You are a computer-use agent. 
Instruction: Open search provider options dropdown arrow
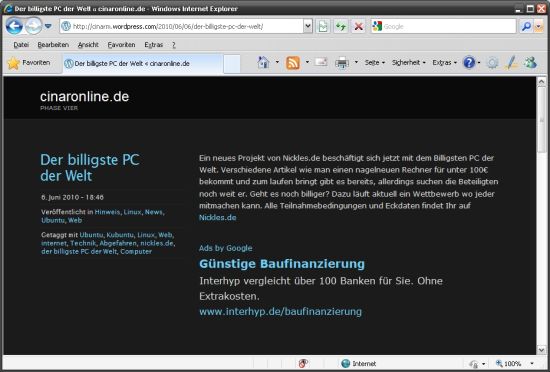[538, 26]
